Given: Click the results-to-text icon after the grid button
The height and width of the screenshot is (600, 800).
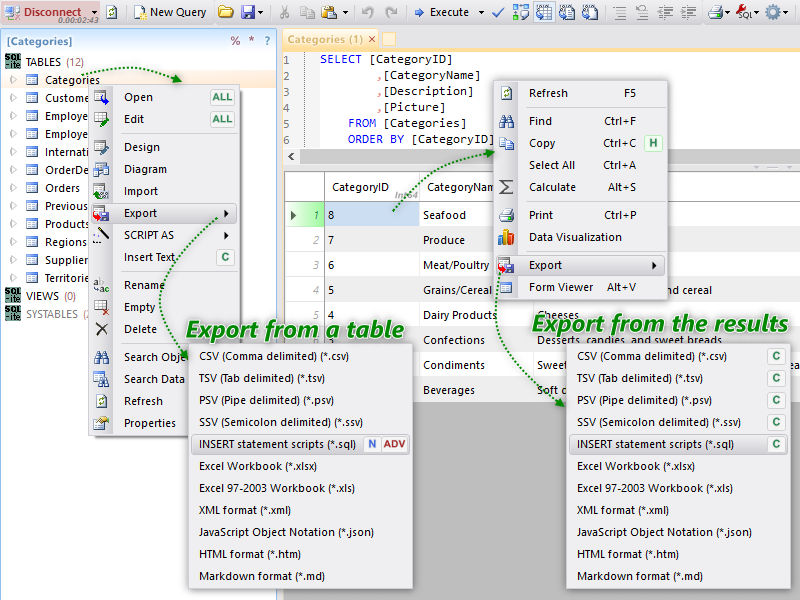Looking at the screenshot, I should (567, 12).
